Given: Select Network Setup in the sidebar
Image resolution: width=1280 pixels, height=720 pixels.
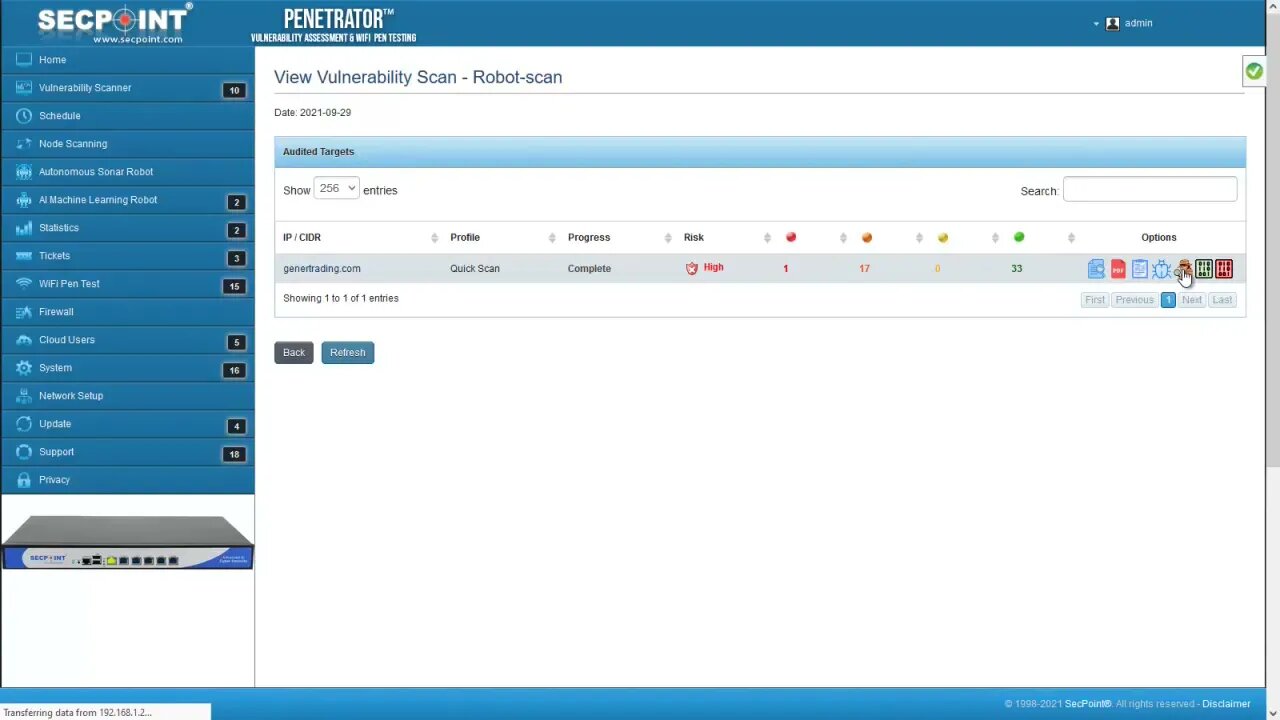Looking at the screenshot, I should [127, 396].
